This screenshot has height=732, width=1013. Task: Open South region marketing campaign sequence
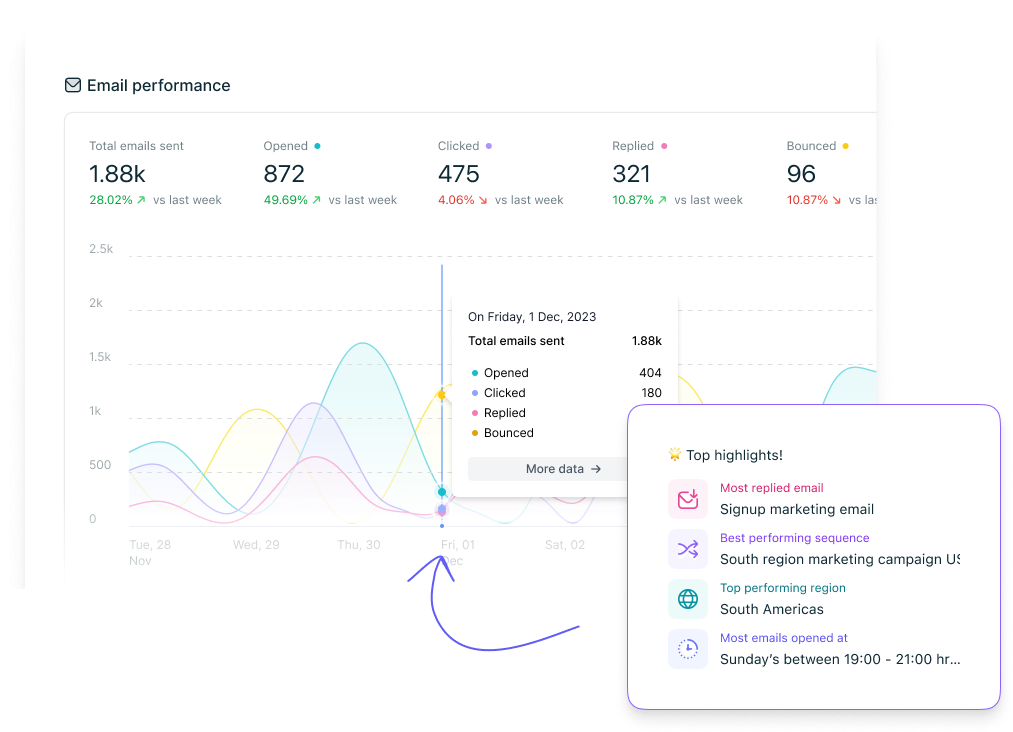coord(839,559)
